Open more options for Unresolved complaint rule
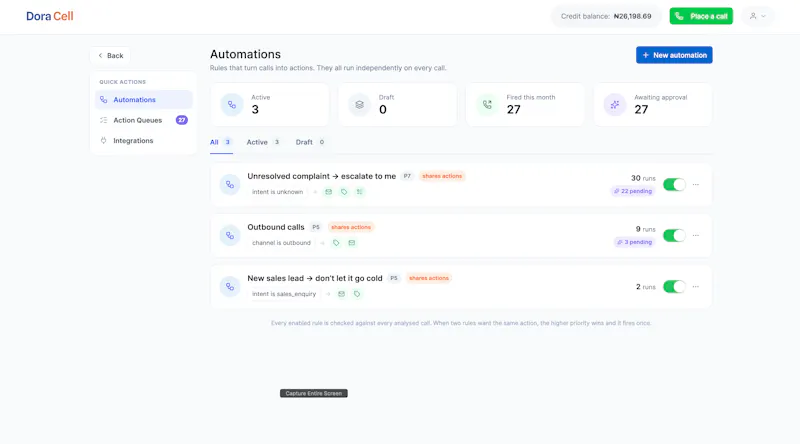 pos(696,185)
